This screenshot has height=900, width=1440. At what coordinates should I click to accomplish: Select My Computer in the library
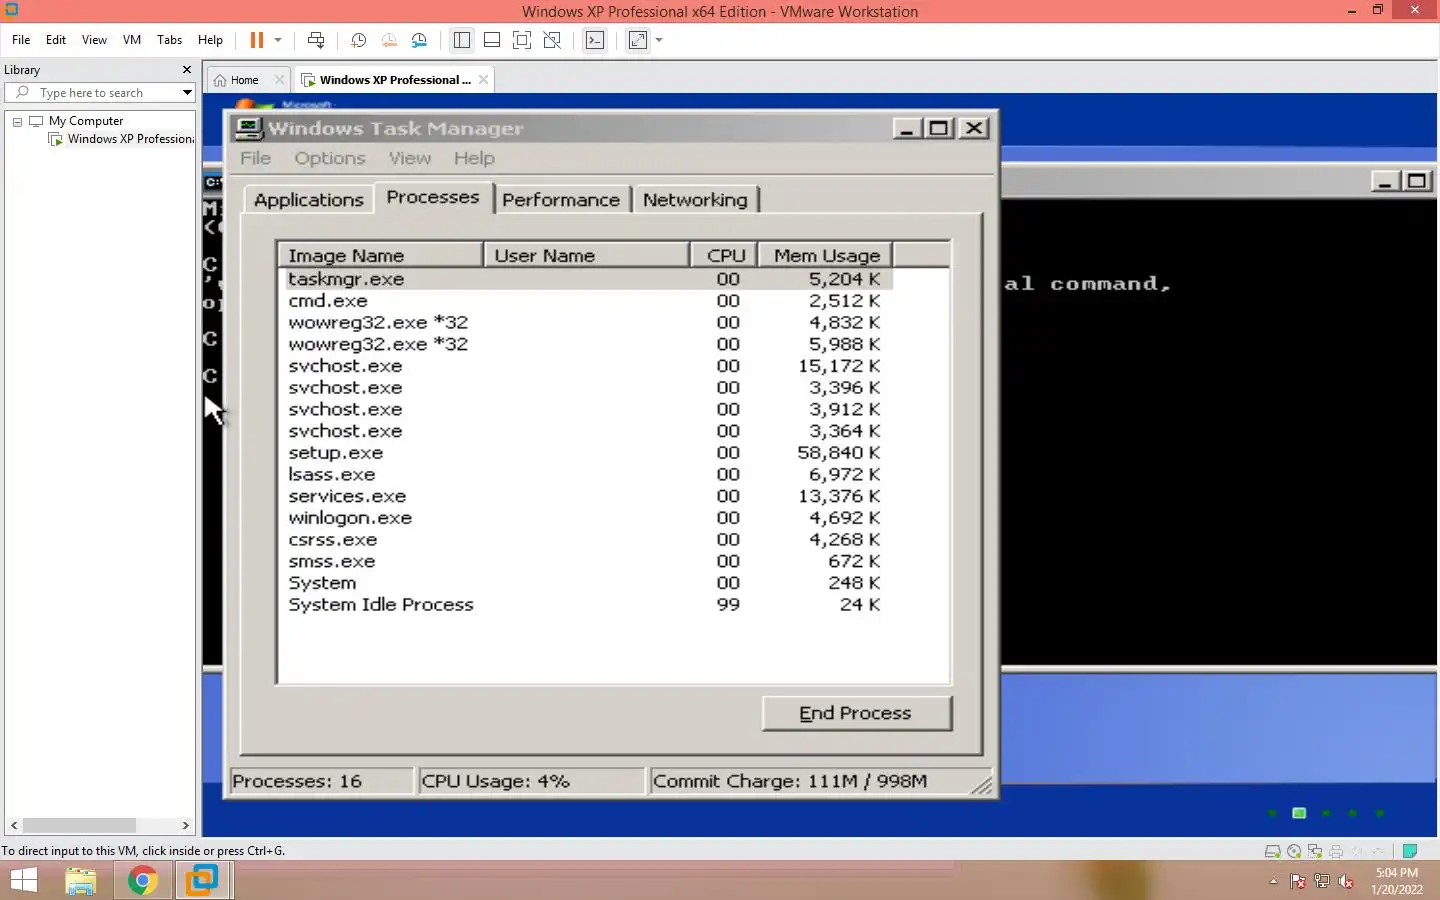[86, 121]
